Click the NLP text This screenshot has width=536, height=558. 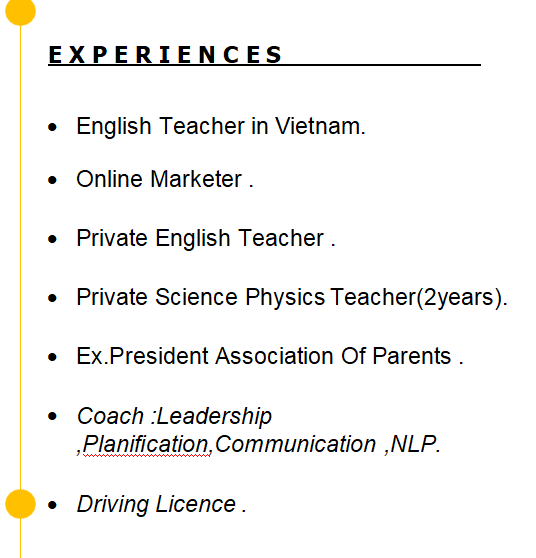(414, 444)
